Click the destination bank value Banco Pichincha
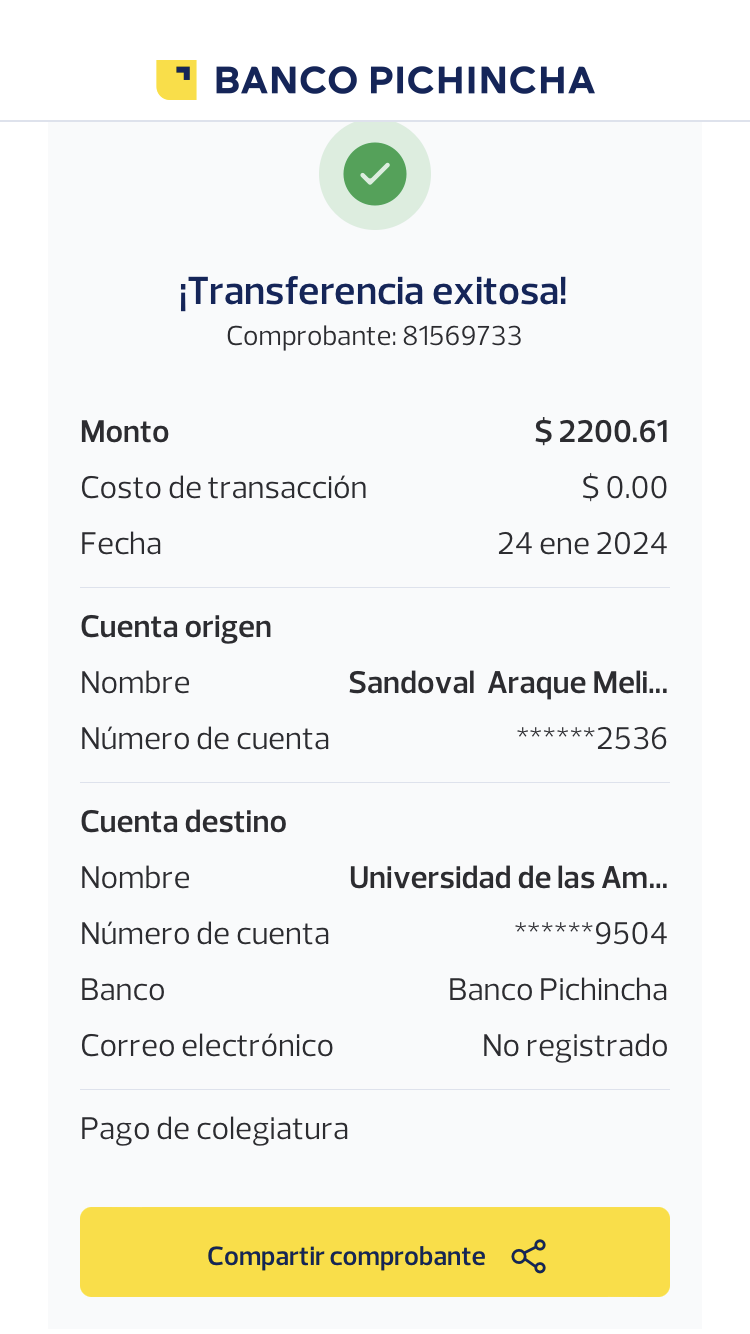Image resolution: width=750 pixels, height=1334 pixels. click(x=557, y=990)
